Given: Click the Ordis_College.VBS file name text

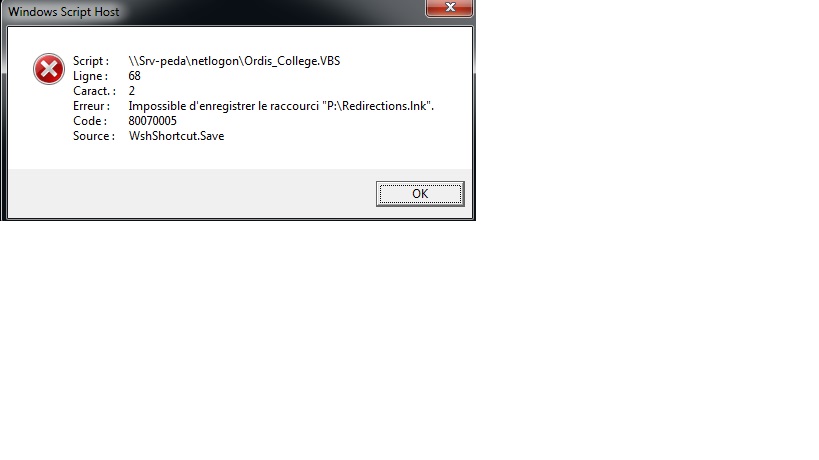Looking at the screenshot, I should pyautogui.click(x=299, y=61).
